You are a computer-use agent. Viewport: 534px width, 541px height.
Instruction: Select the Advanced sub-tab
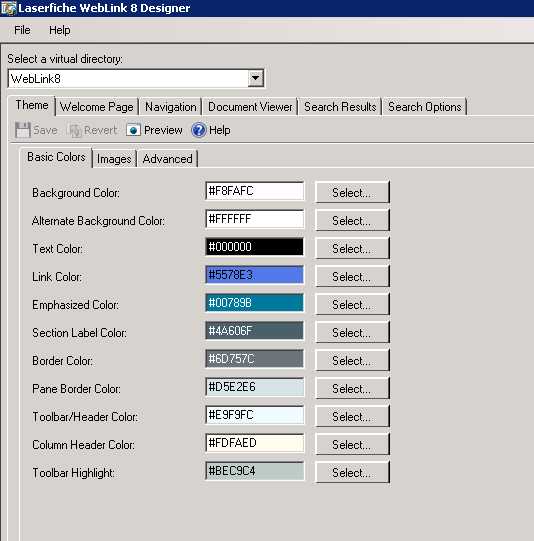167,159
